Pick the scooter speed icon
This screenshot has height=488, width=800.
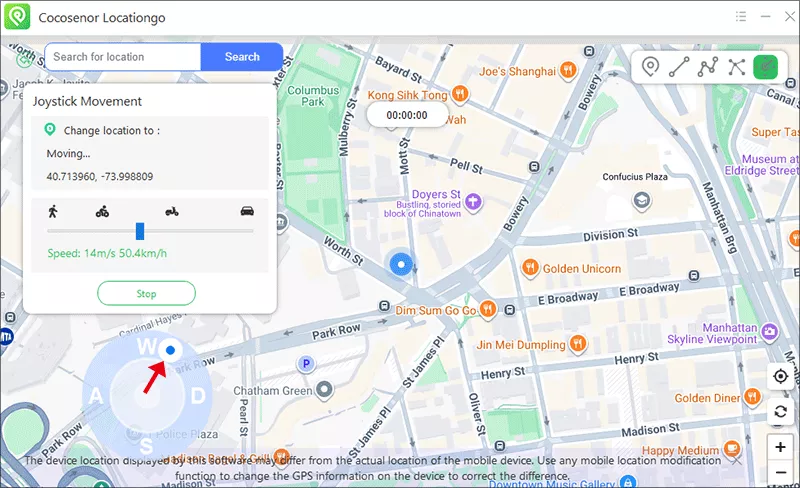(x=170, y=211)
